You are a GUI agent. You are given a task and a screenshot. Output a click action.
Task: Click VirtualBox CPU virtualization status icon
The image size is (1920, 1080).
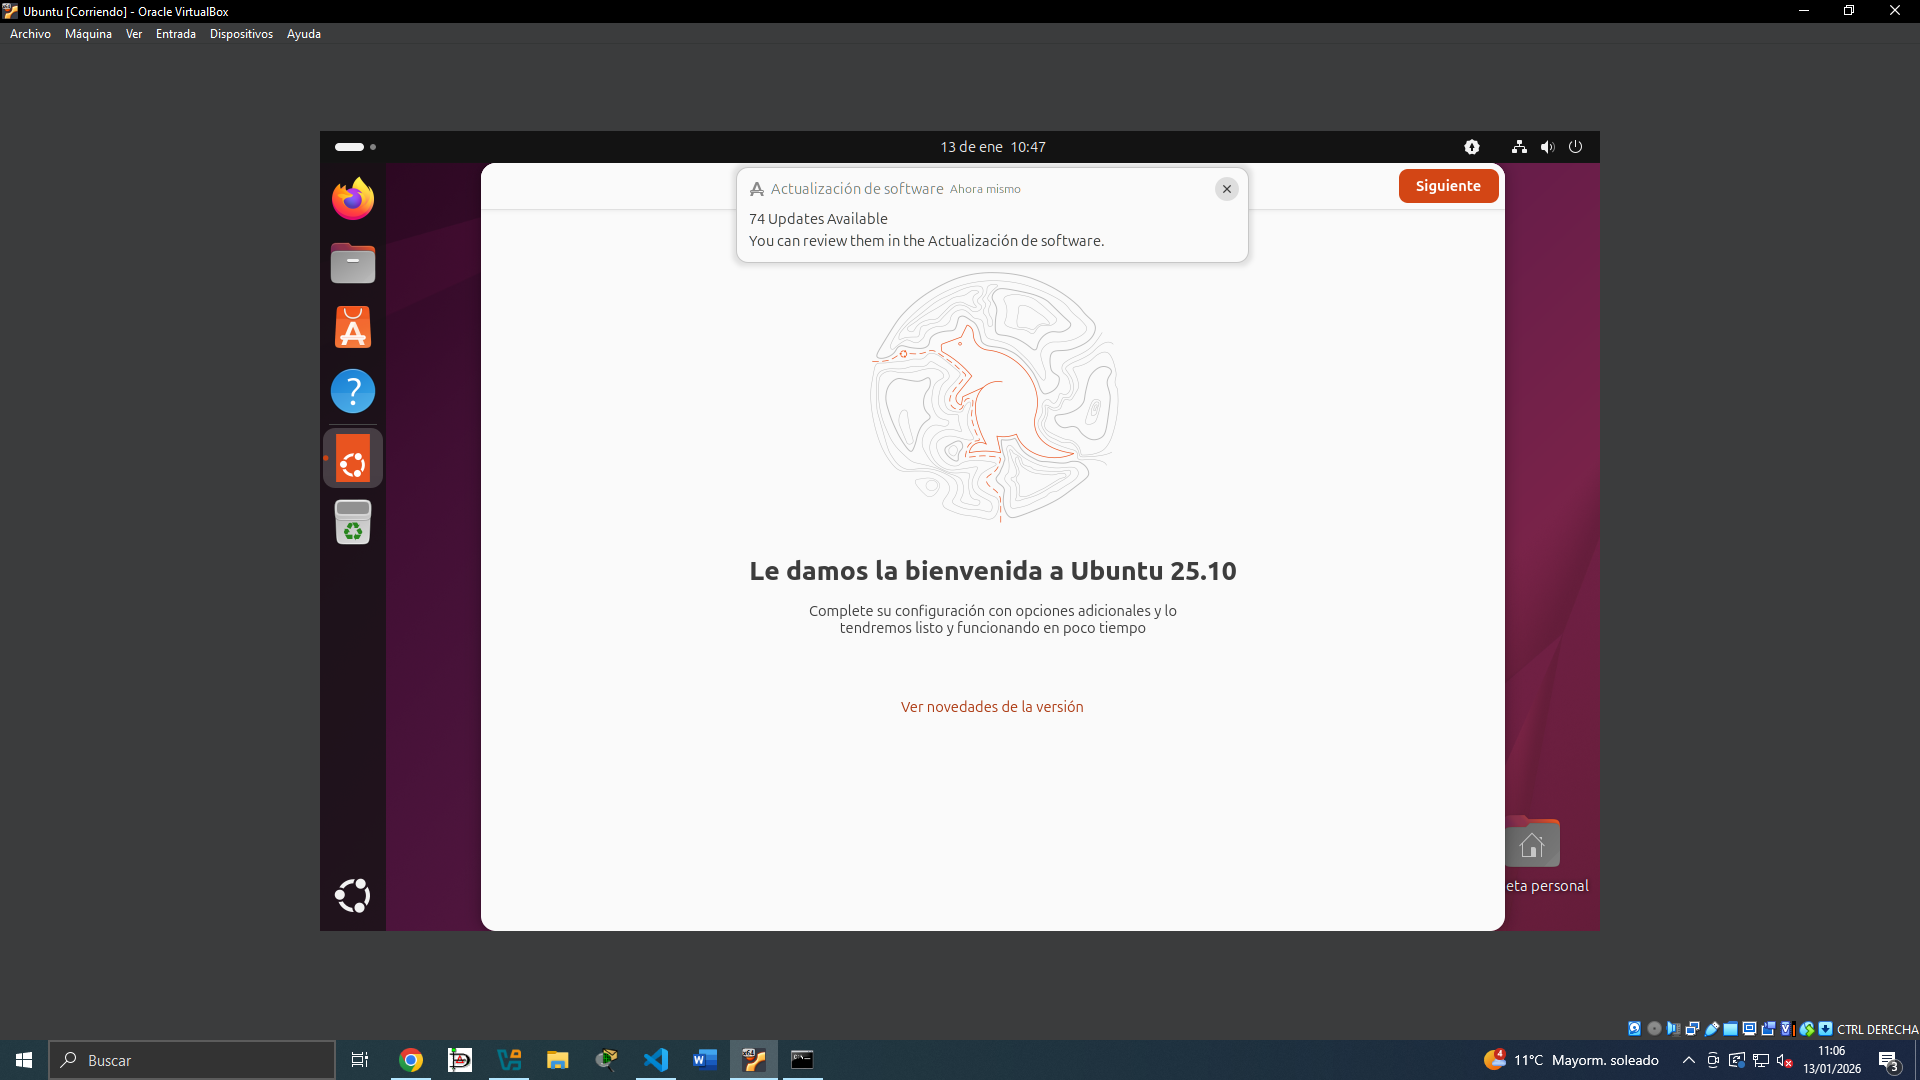tap(1788, 1029)
